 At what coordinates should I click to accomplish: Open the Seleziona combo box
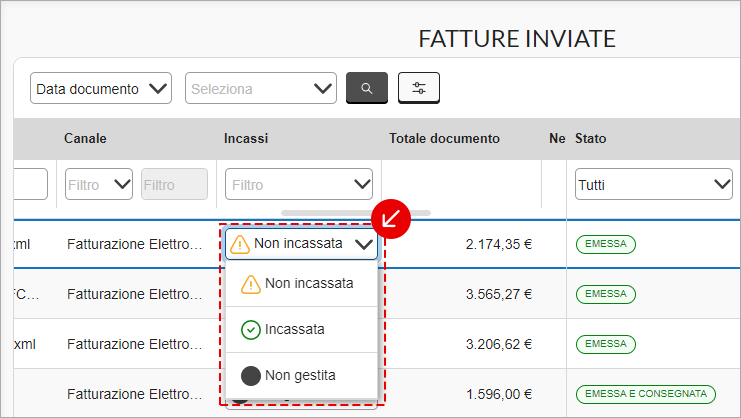[x=261, y=88]
